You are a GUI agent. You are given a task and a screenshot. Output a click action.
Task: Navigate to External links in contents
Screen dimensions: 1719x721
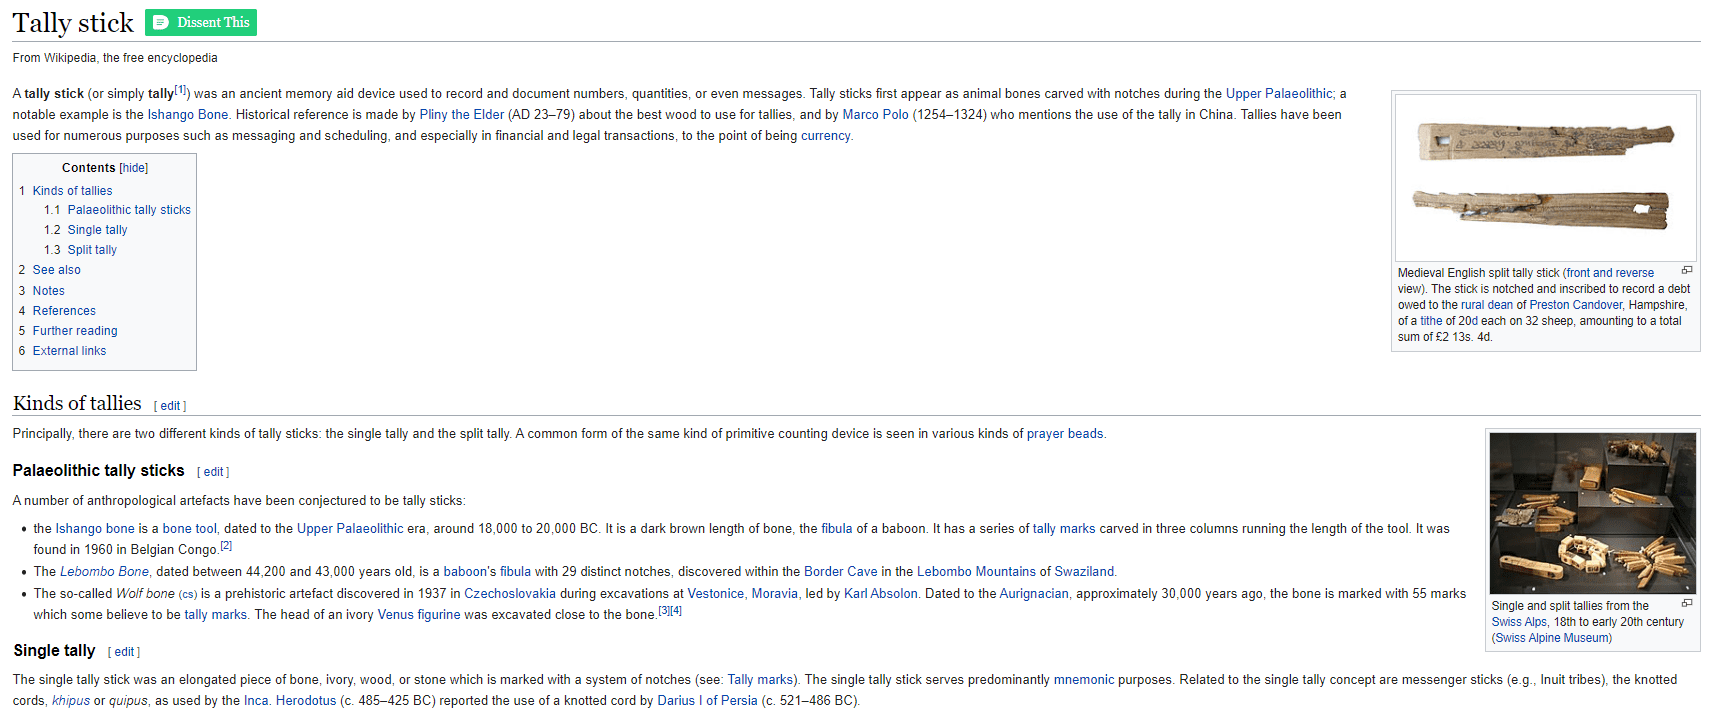(x=69, y=351)
